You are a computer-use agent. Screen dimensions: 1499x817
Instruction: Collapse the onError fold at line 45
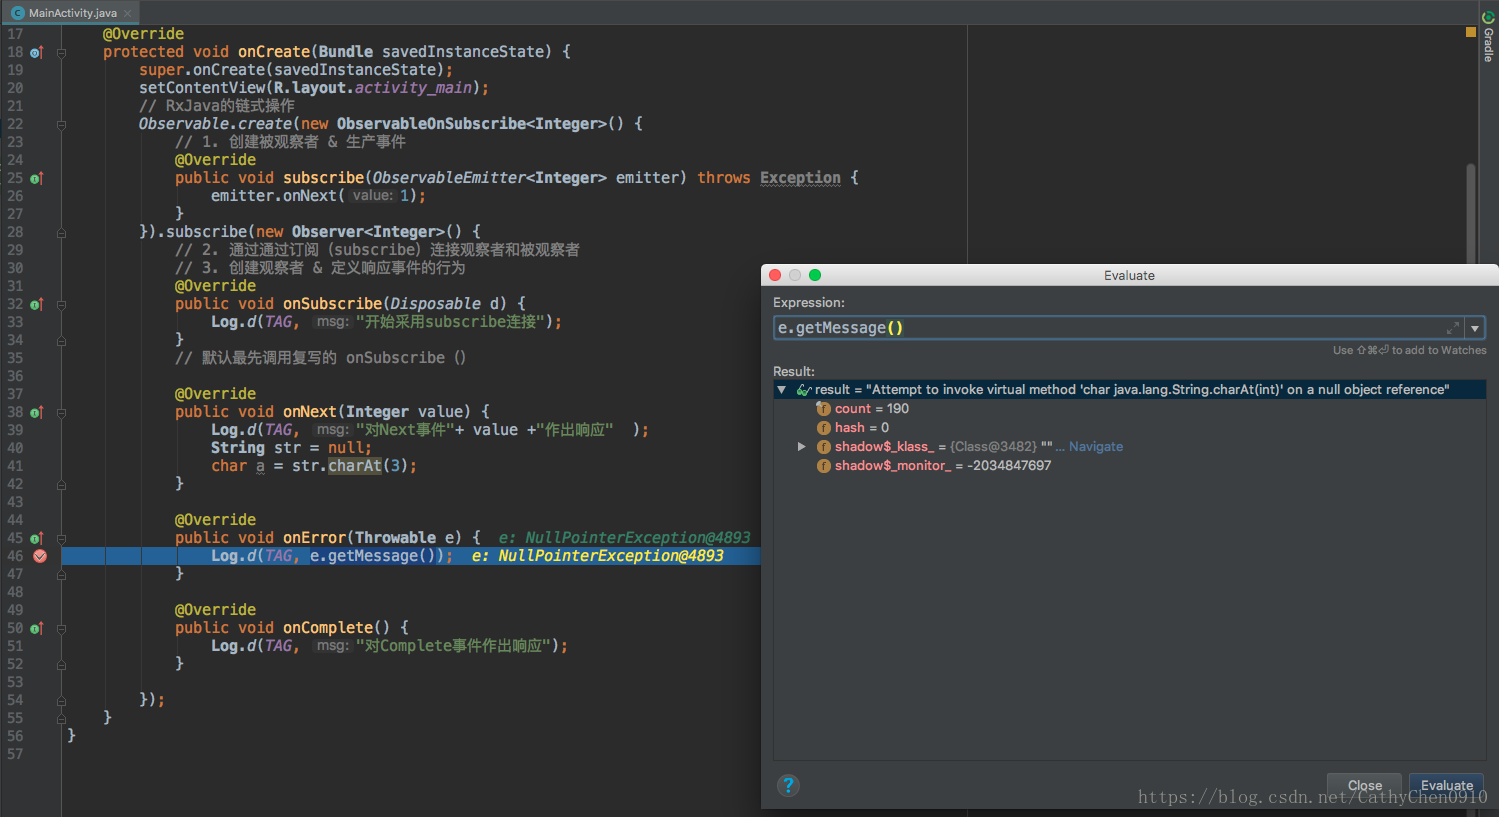tap(61, 538)
